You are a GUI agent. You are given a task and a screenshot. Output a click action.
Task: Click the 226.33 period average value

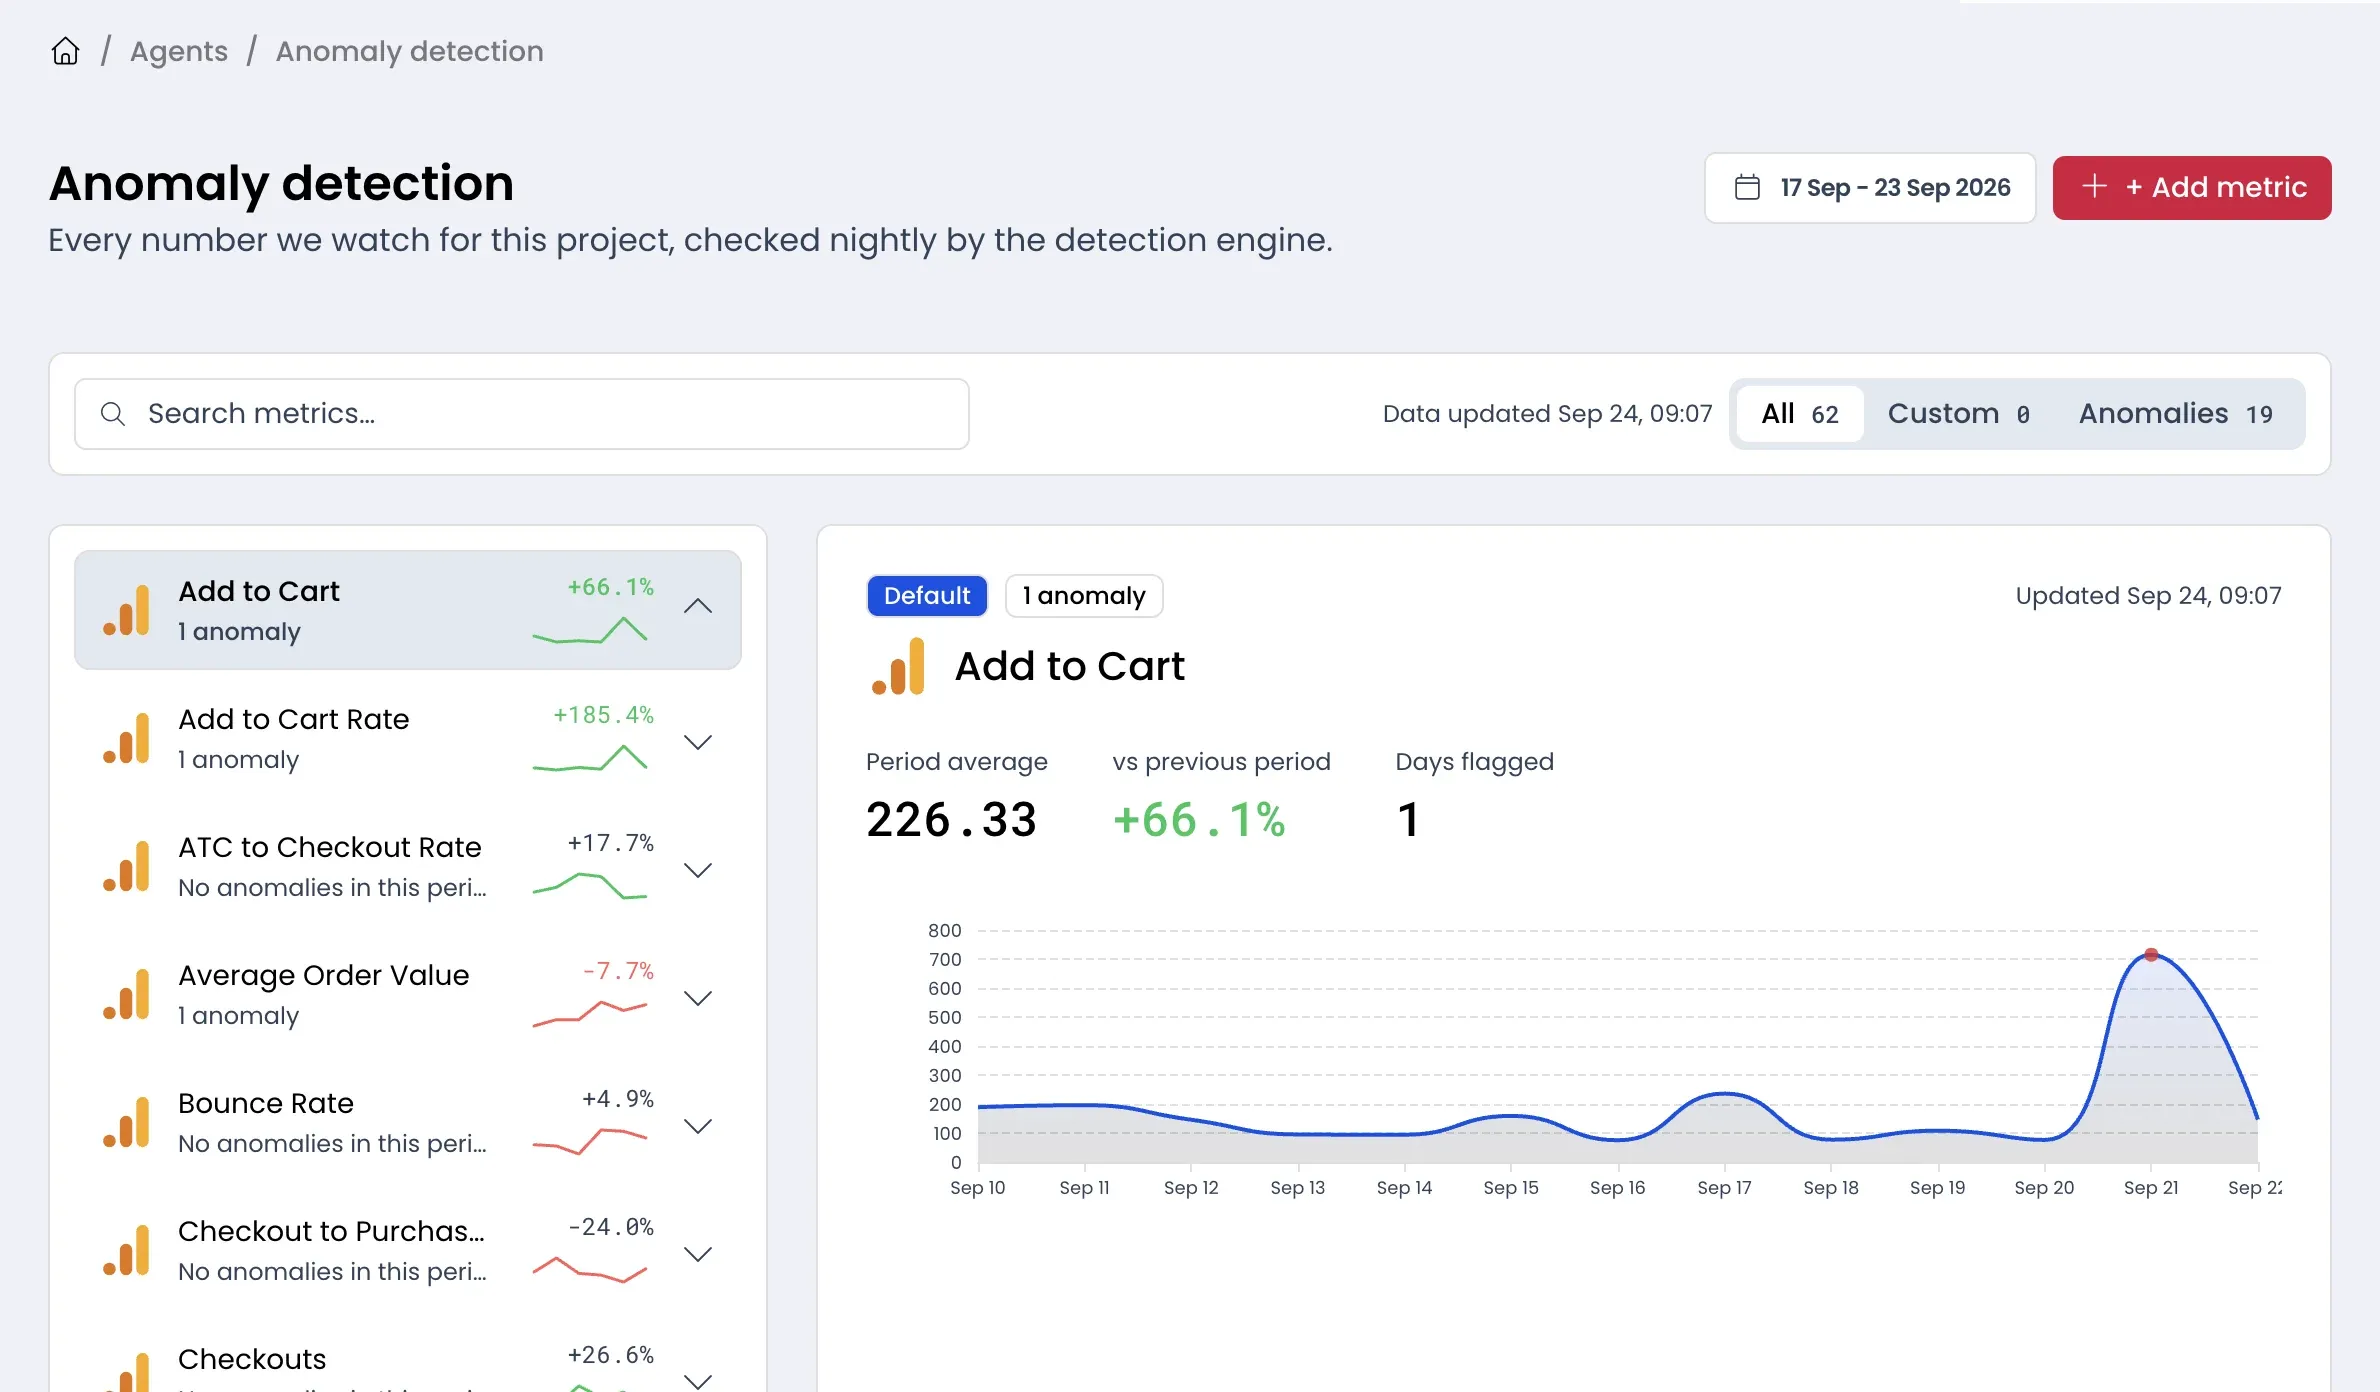[951, 820]
